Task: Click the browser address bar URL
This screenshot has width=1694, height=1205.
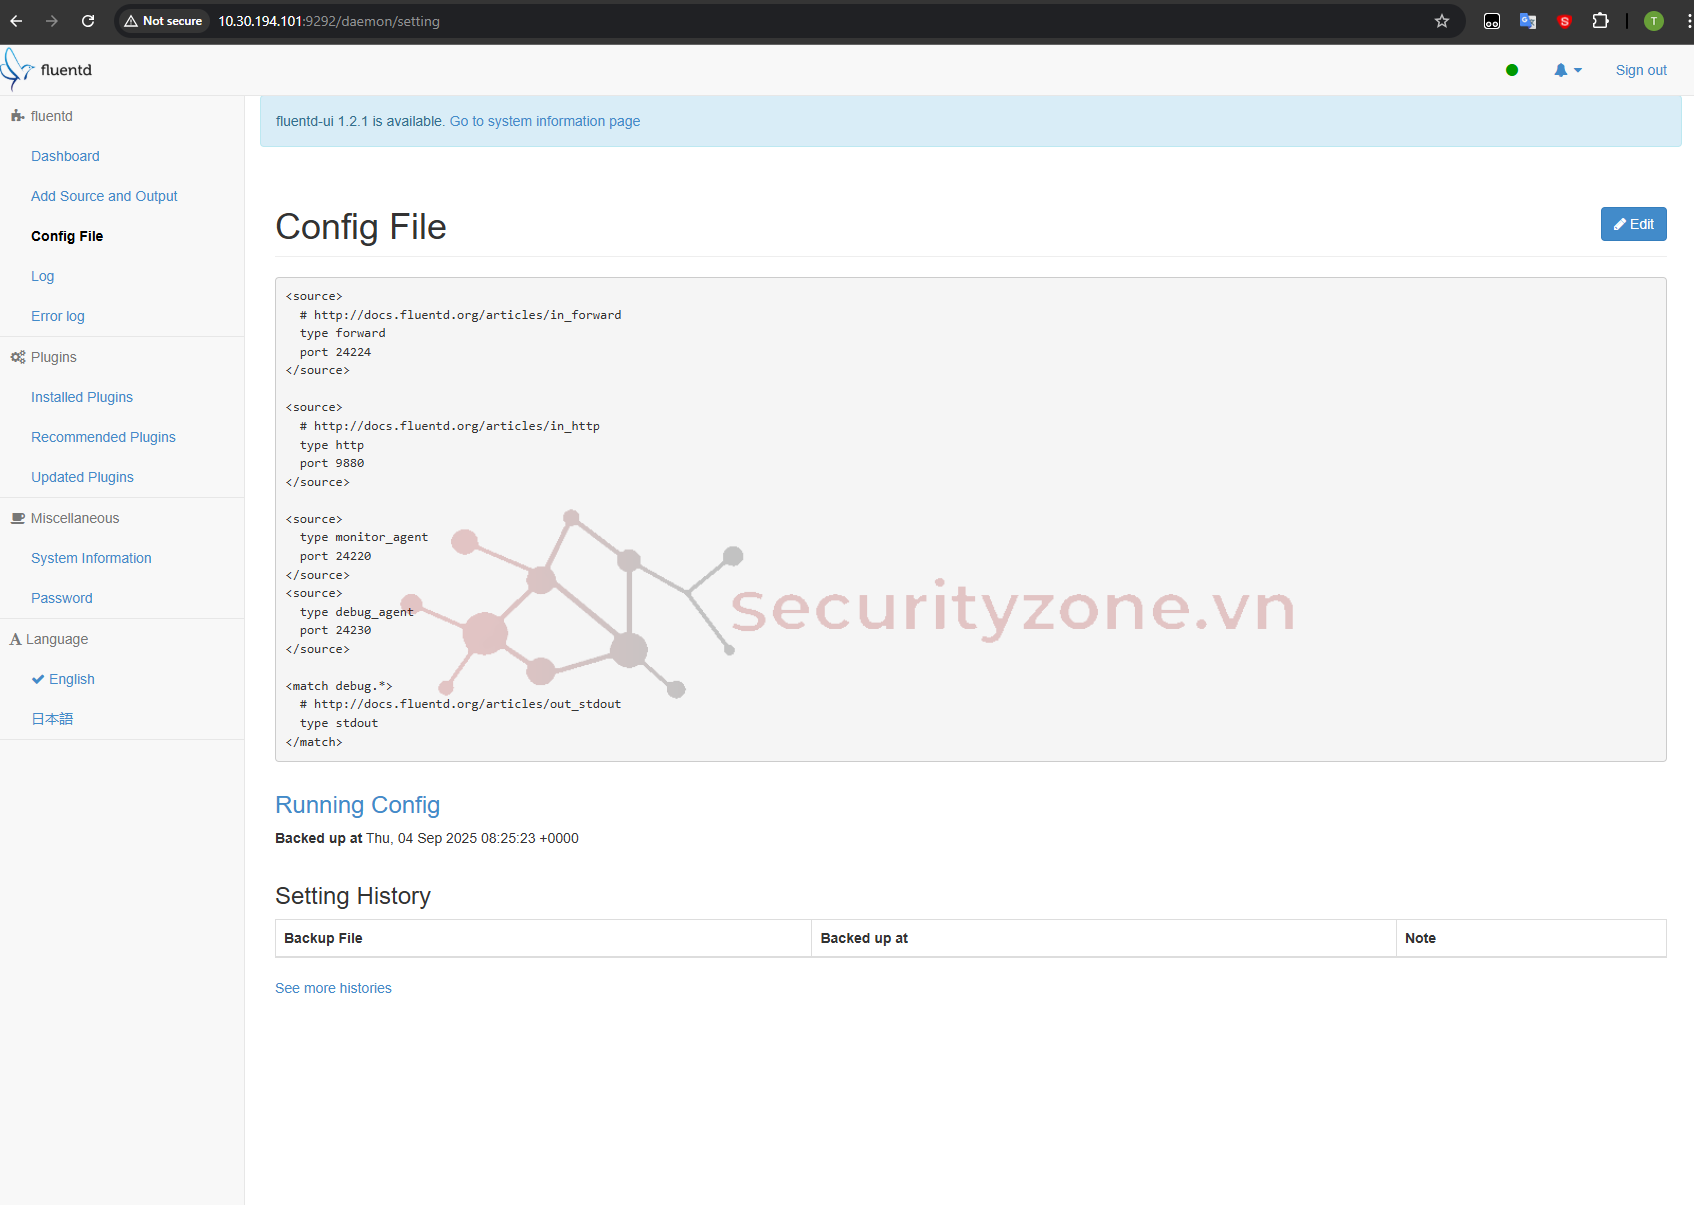Action: tap(329, 21)
